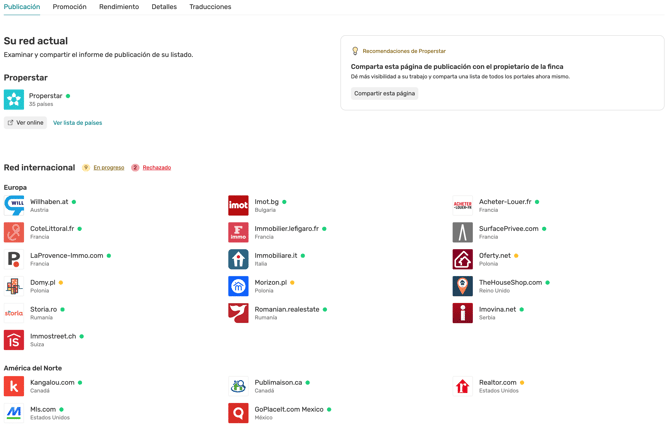Click the Kangalou.com portal name
Screen dimensions: 670x424
(x=52, y=383)
